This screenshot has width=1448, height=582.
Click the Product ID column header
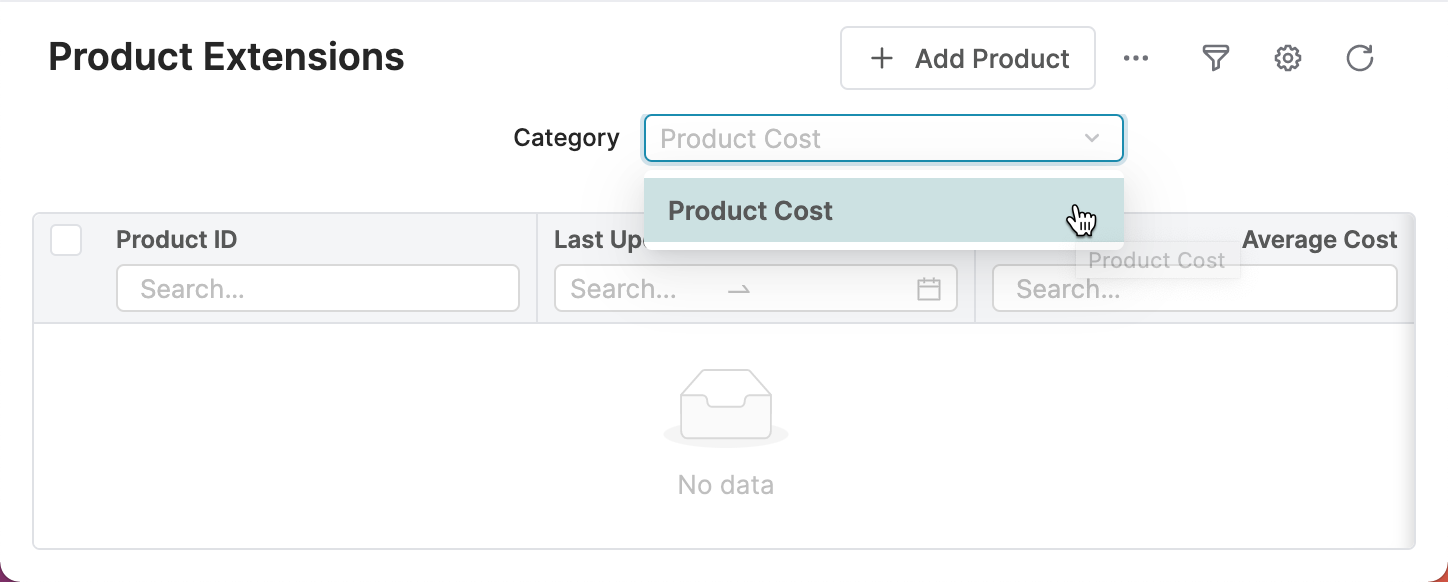point(177,240)
